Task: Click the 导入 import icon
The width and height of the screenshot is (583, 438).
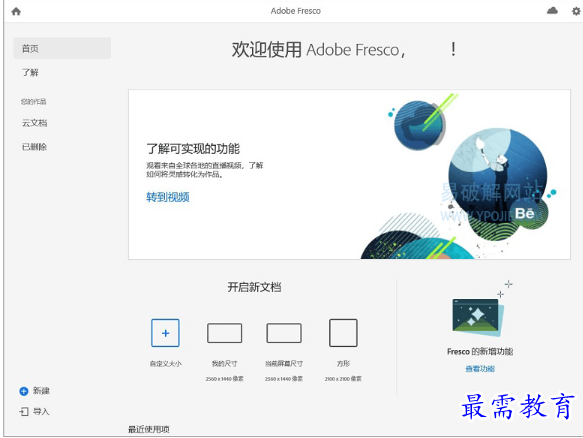Action: [x=24, y=411]
